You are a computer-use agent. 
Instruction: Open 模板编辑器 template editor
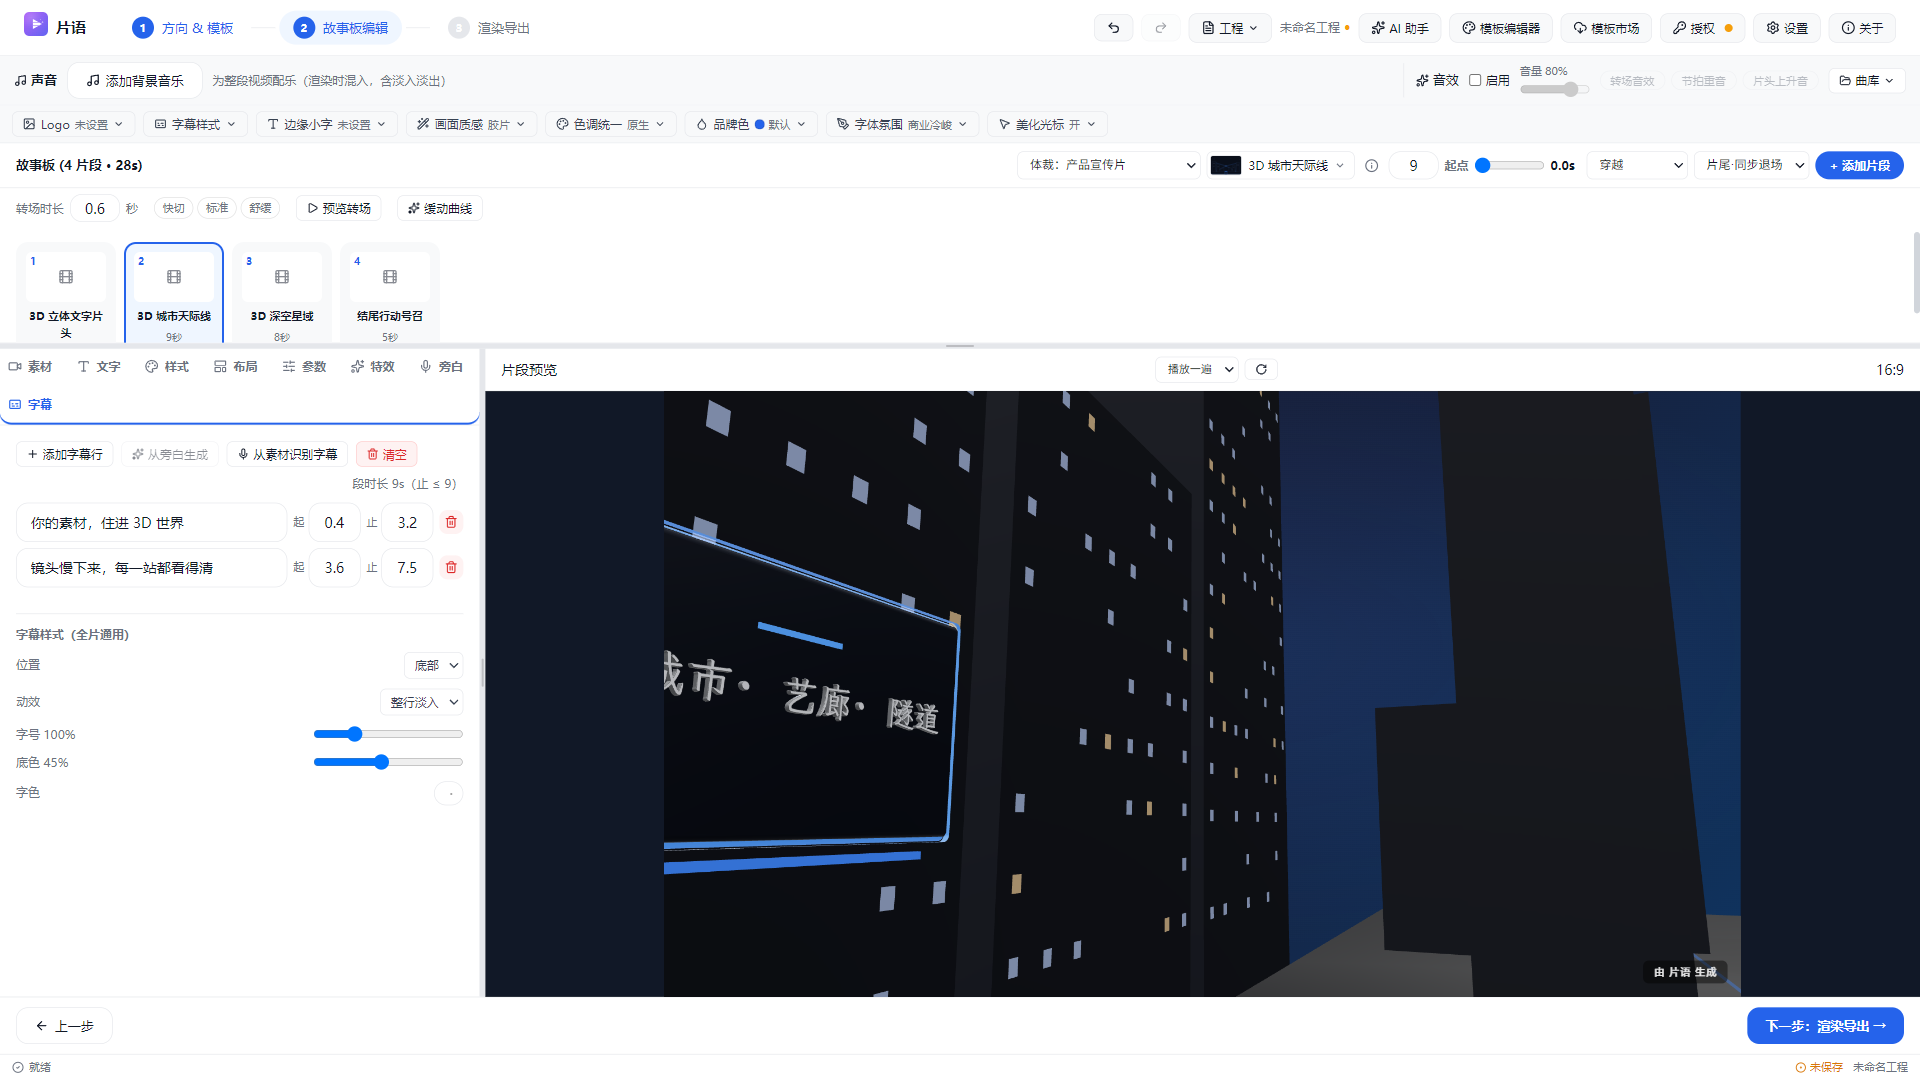(x=1500, y=28)
